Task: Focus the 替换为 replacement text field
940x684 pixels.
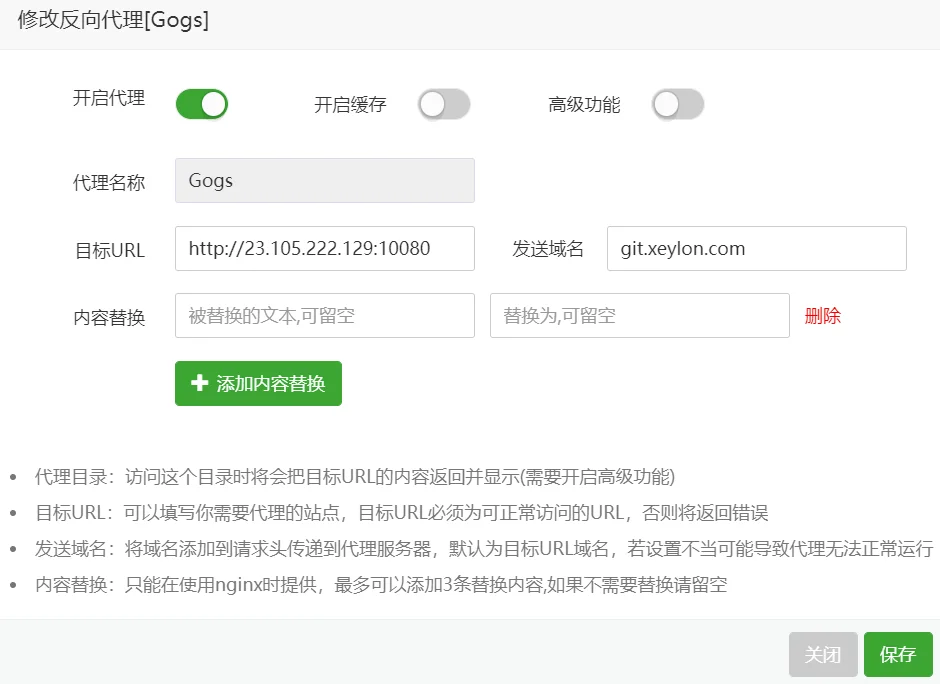Action: point(639,315)
